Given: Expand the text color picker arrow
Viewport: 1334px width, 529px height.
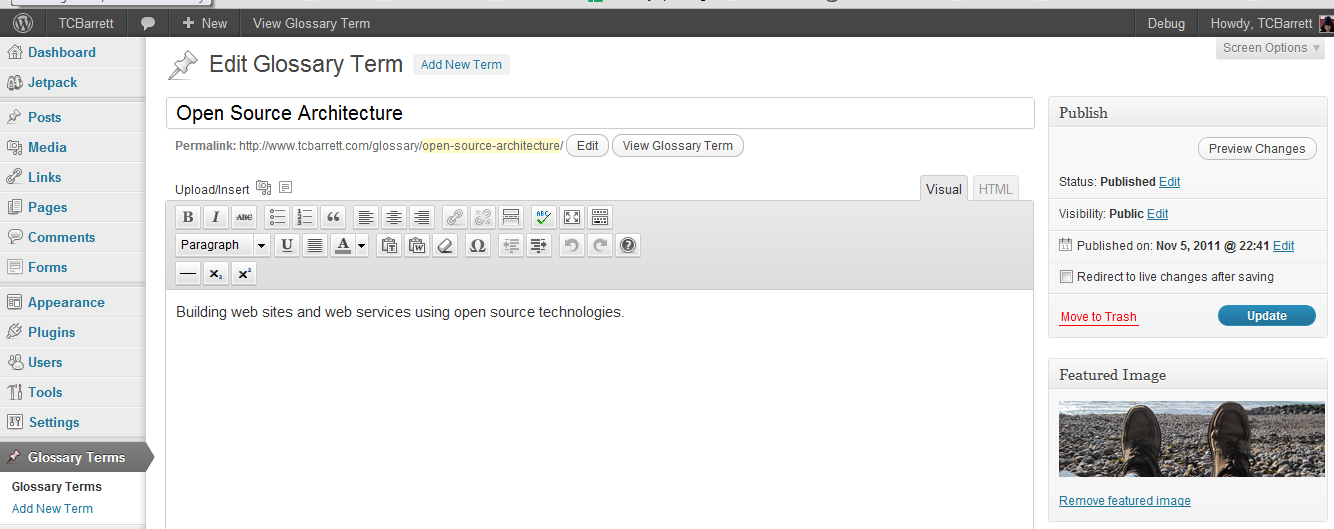Looking at the screenshot, I should coord(361,245).
